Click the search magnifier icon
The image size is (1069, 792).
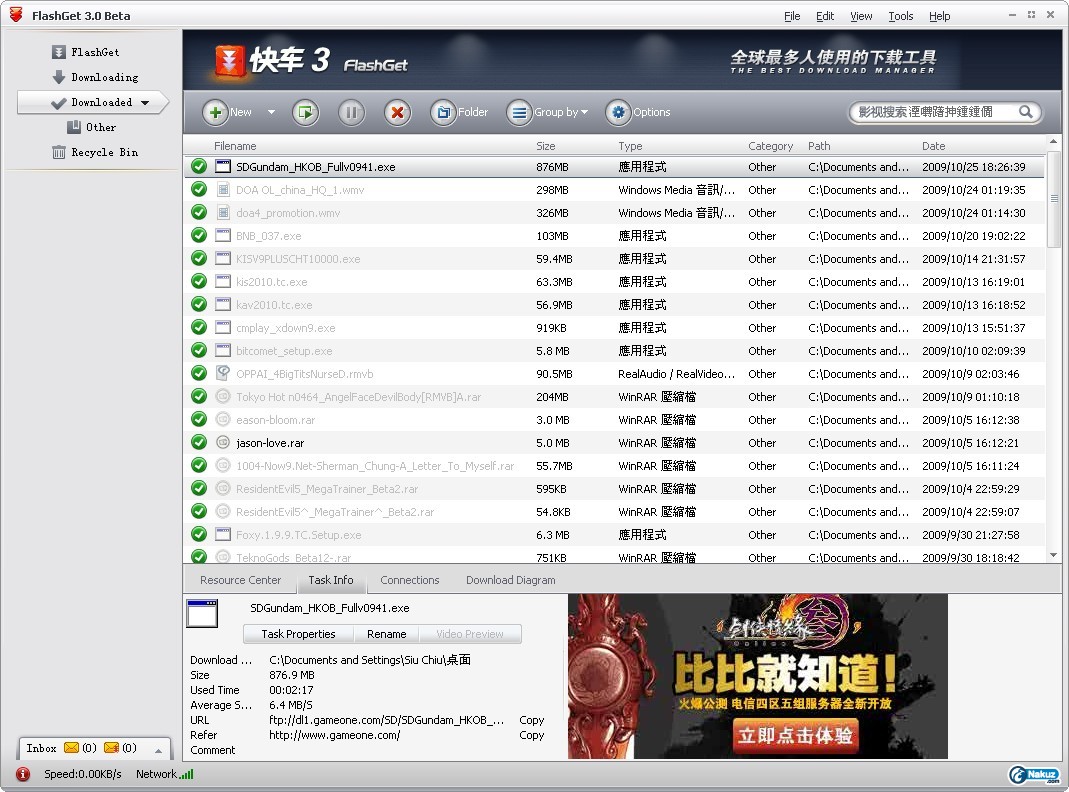[x=1025, y=112]
